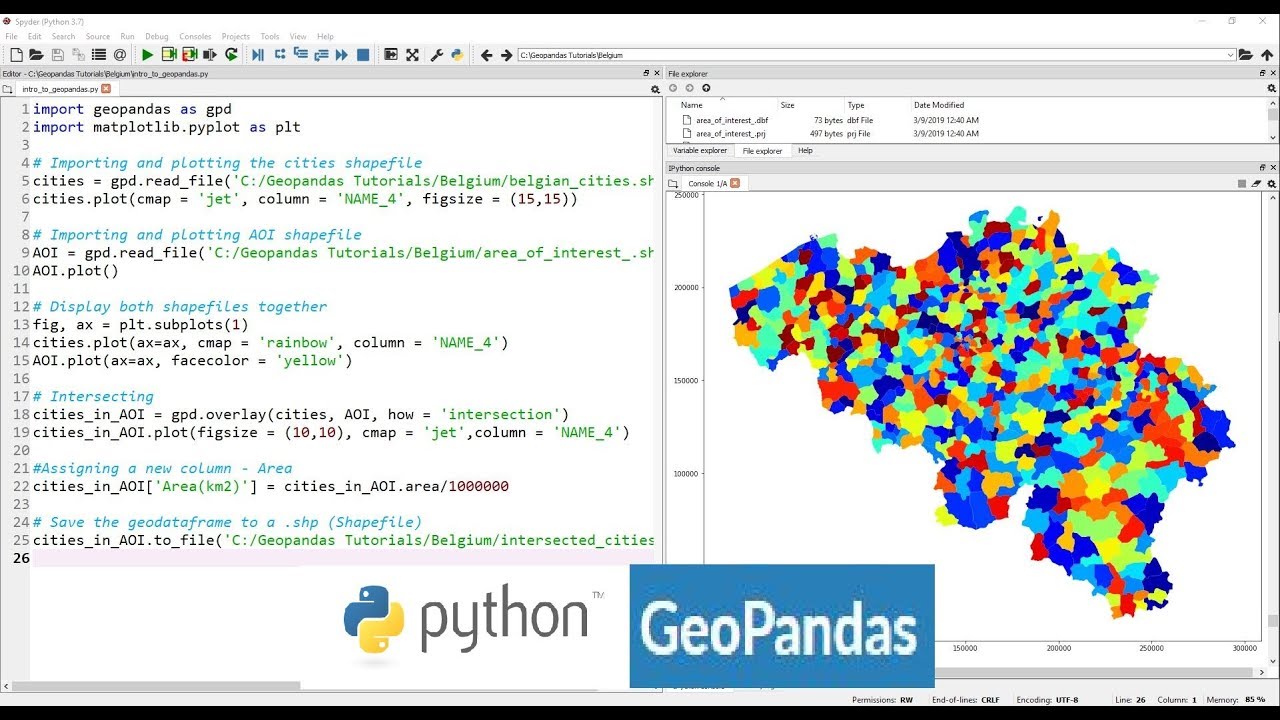1280x720 pixels.
Task: Open the Run menu
Action: (127, 37)
